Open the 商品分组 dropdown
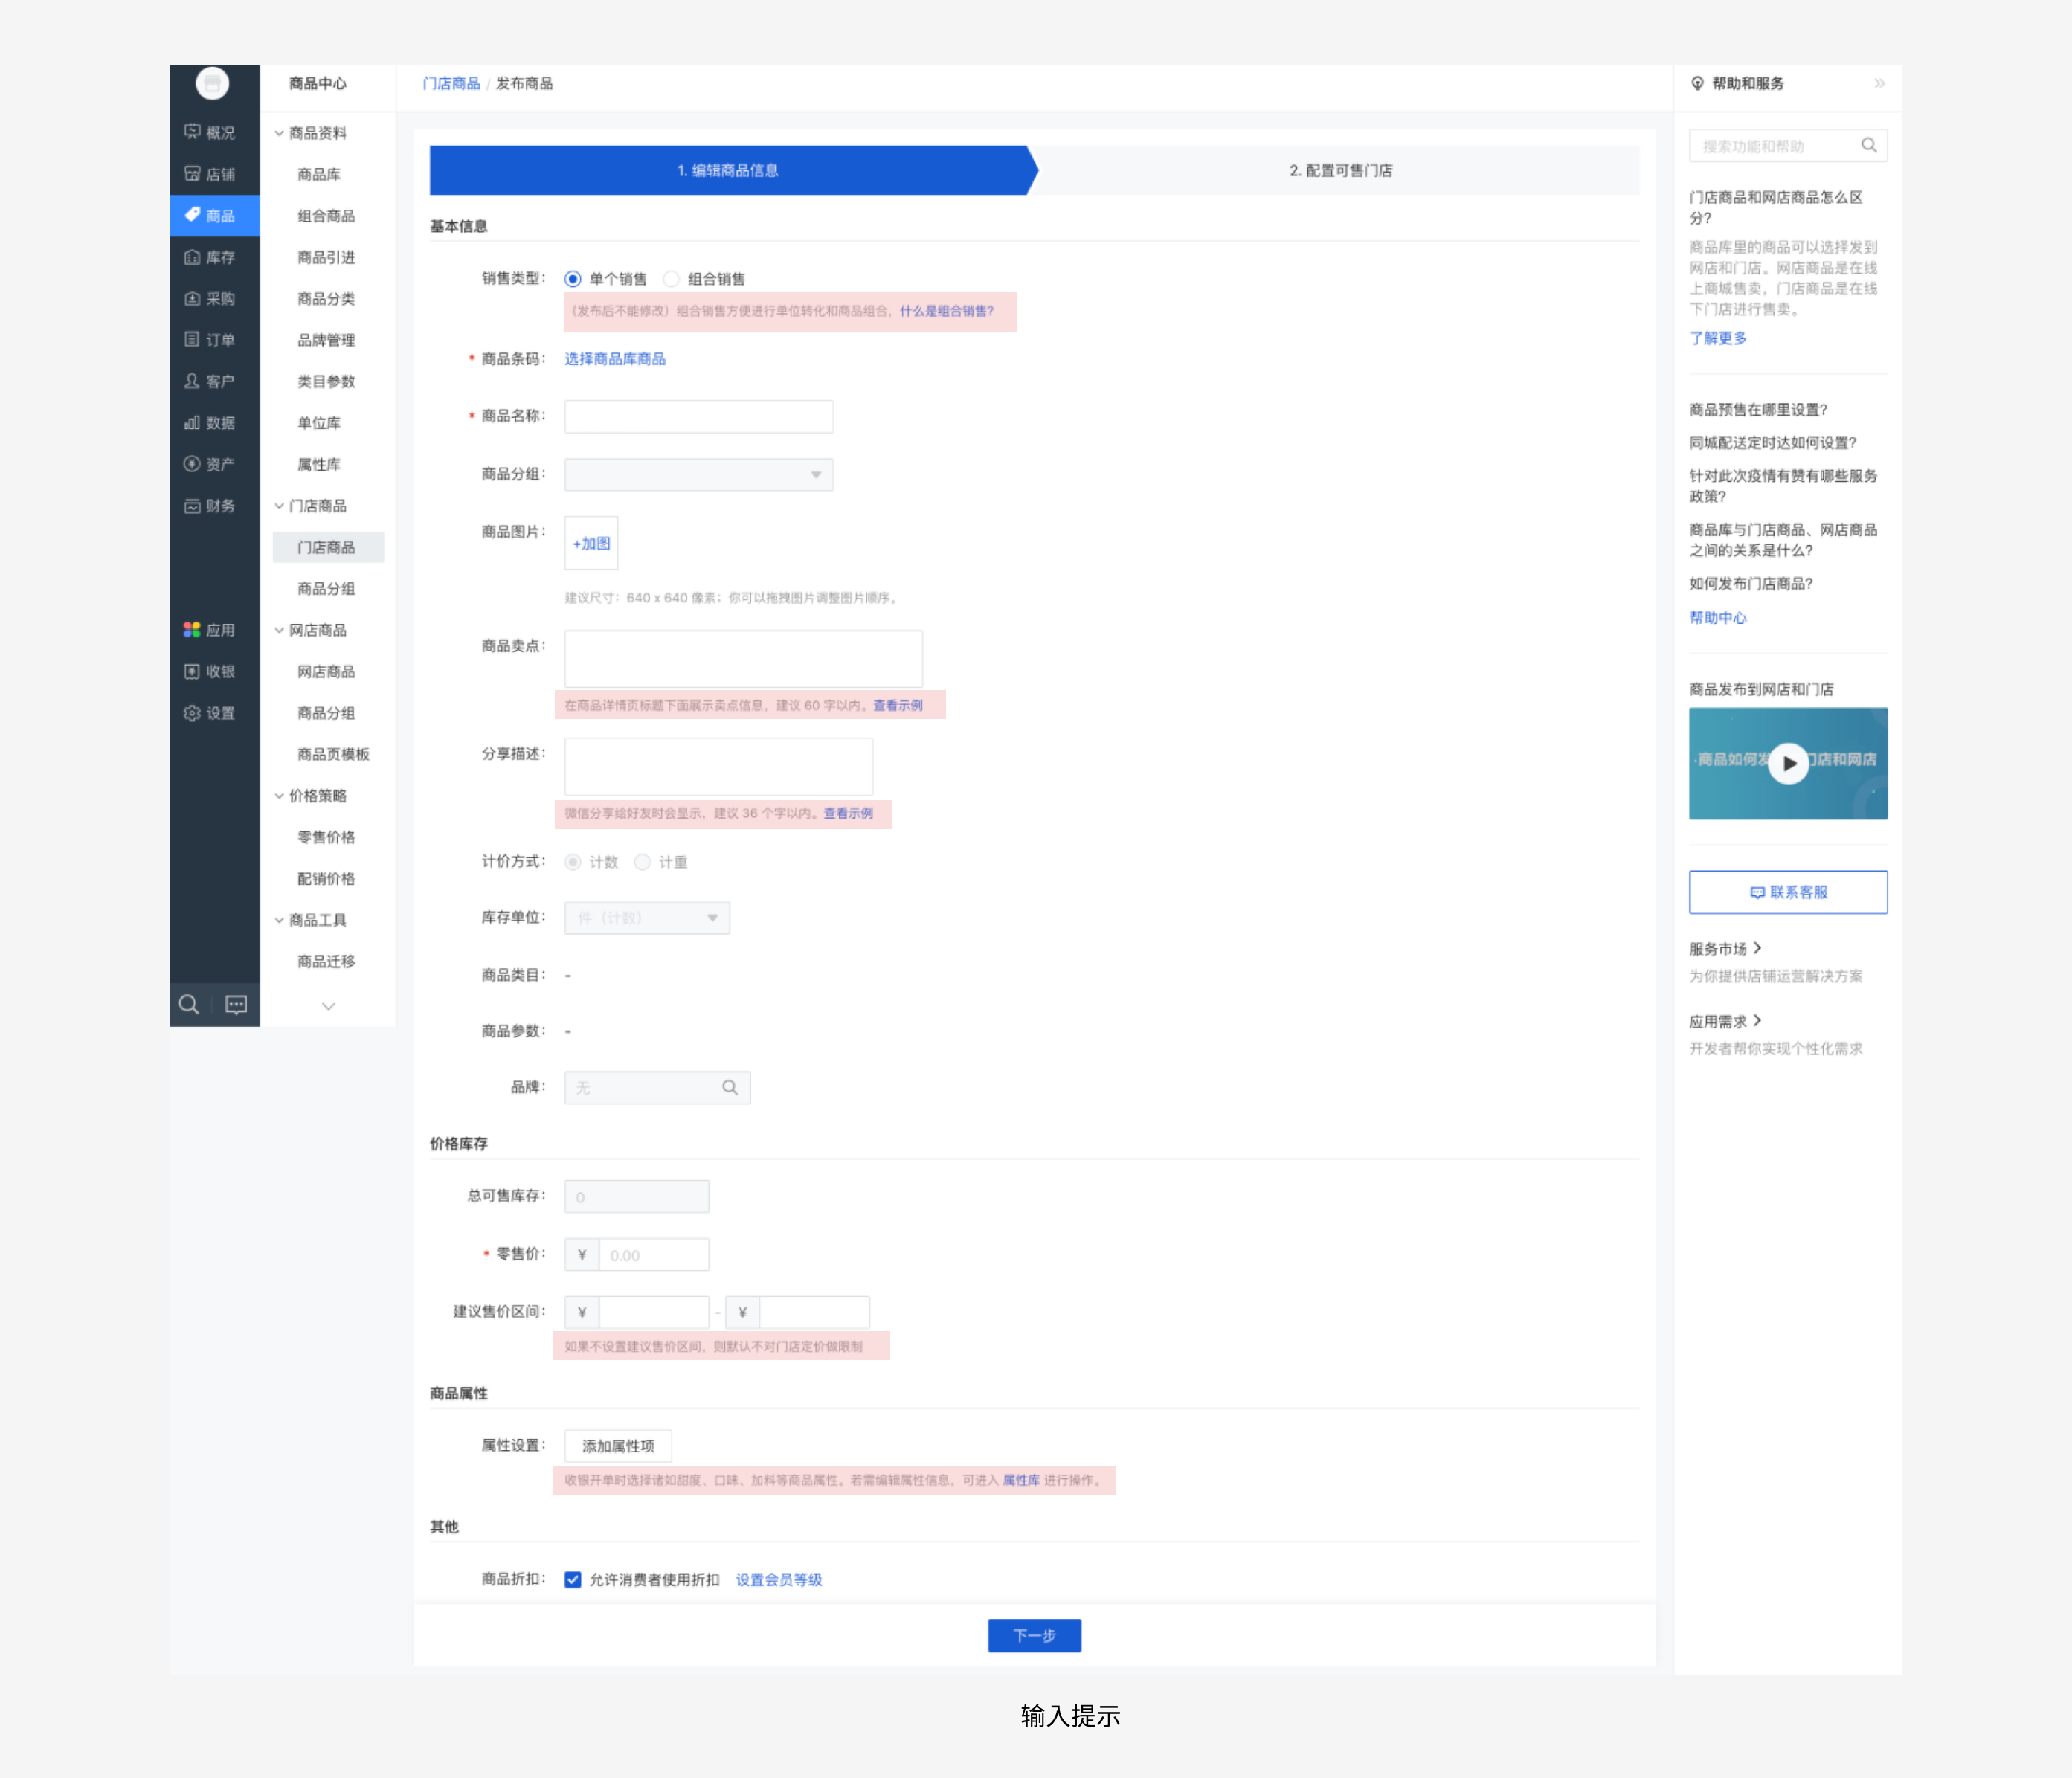Screen dimensions: 2072x1778 698,474
